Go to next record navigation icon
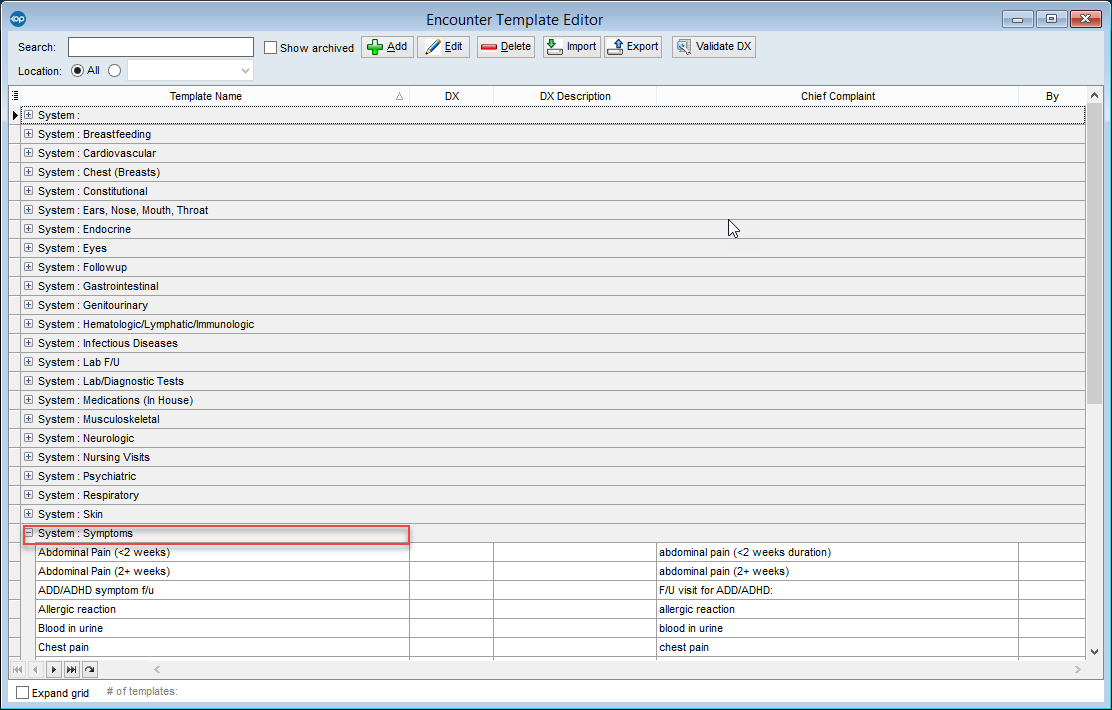The width and height of the screenshot is (1112, 710). pyautogui.click(x=54, y=669)
